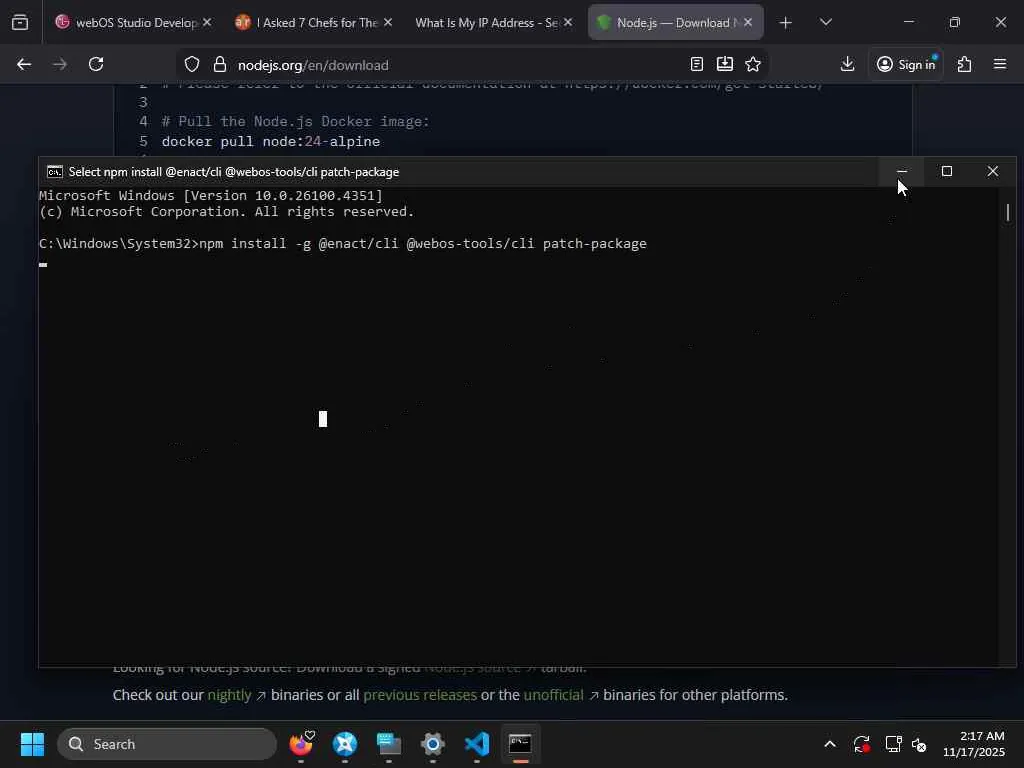Viewport: 1024px width, 768px height.
Task: Open the nightly binaries link
Action: click(x=229, y=696)
